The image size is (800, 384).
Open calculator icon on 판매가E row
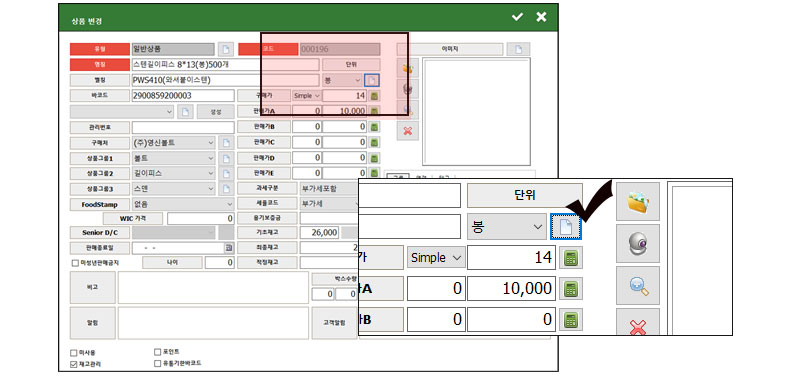click(x=375, y=173)
